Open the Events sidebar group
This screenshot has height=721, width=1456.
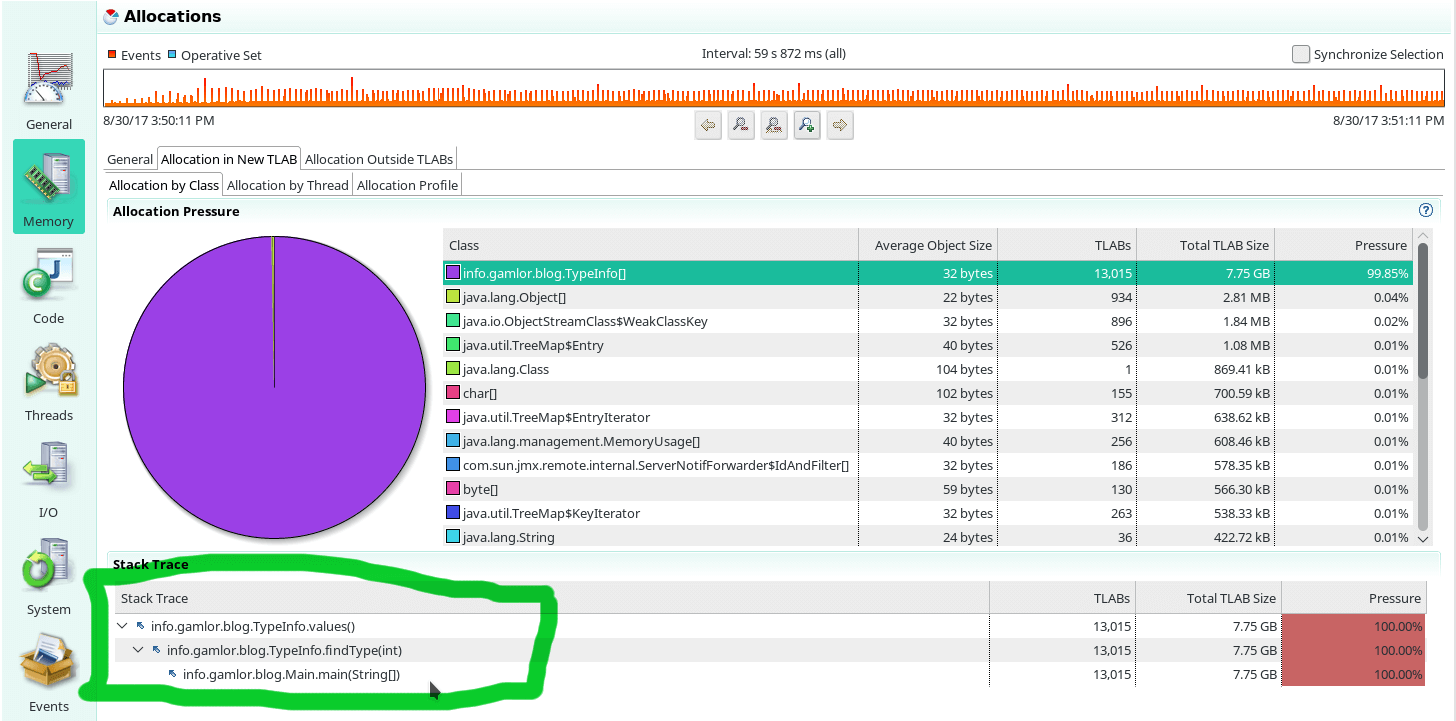(48, 673)
